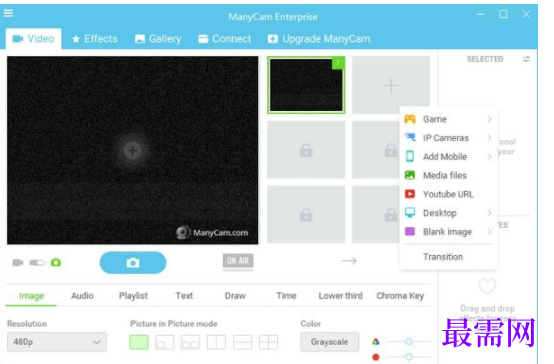The height and width of the screenshot is (364, 554).
Task: Click the RGB color channels icon
Action: click(376, 341)
